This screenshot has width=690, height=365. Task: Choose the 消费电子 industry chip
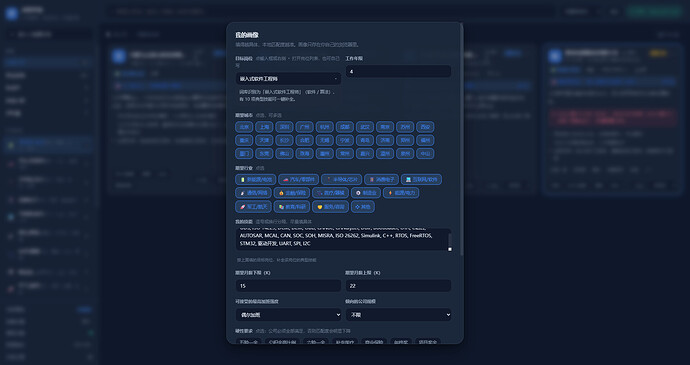[382, 179]
